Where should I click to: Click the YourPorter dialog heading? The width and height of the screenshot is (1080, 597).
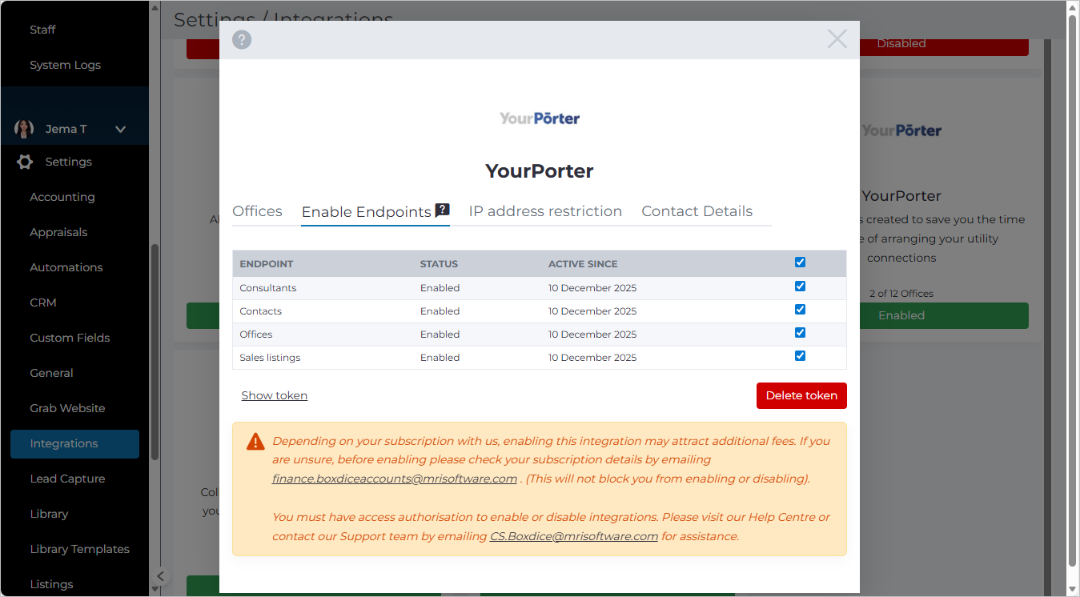coord(539,171)
